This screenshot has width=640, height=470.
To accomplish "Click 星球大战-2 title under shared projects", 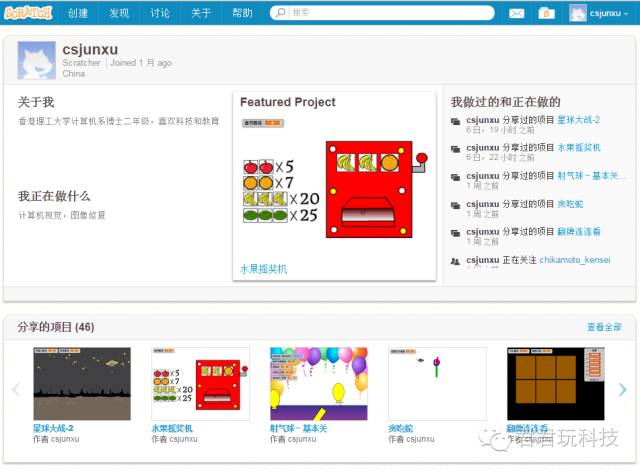I will tap(53, 428).
